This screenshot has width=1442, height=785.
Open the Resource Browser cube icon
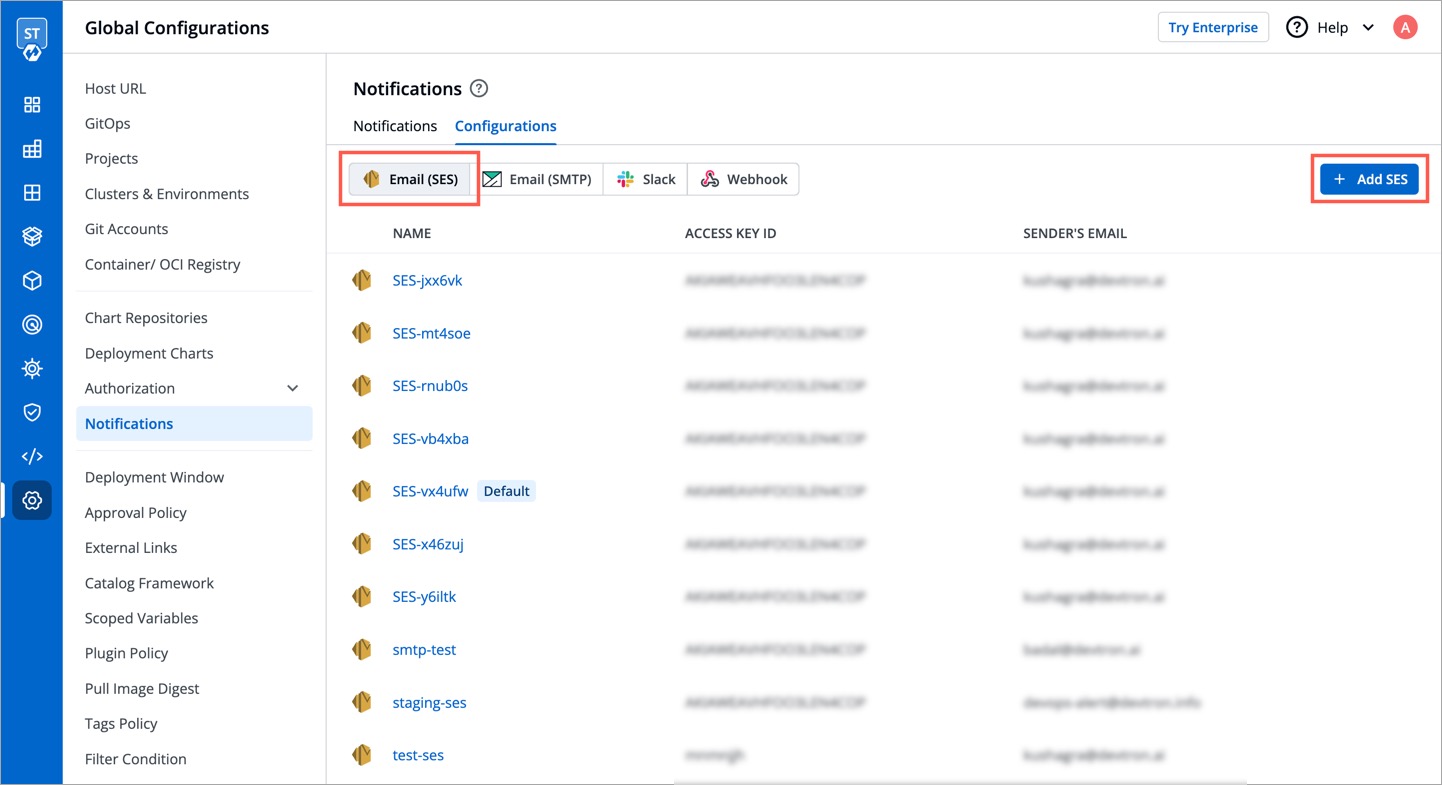click(32, 280)
